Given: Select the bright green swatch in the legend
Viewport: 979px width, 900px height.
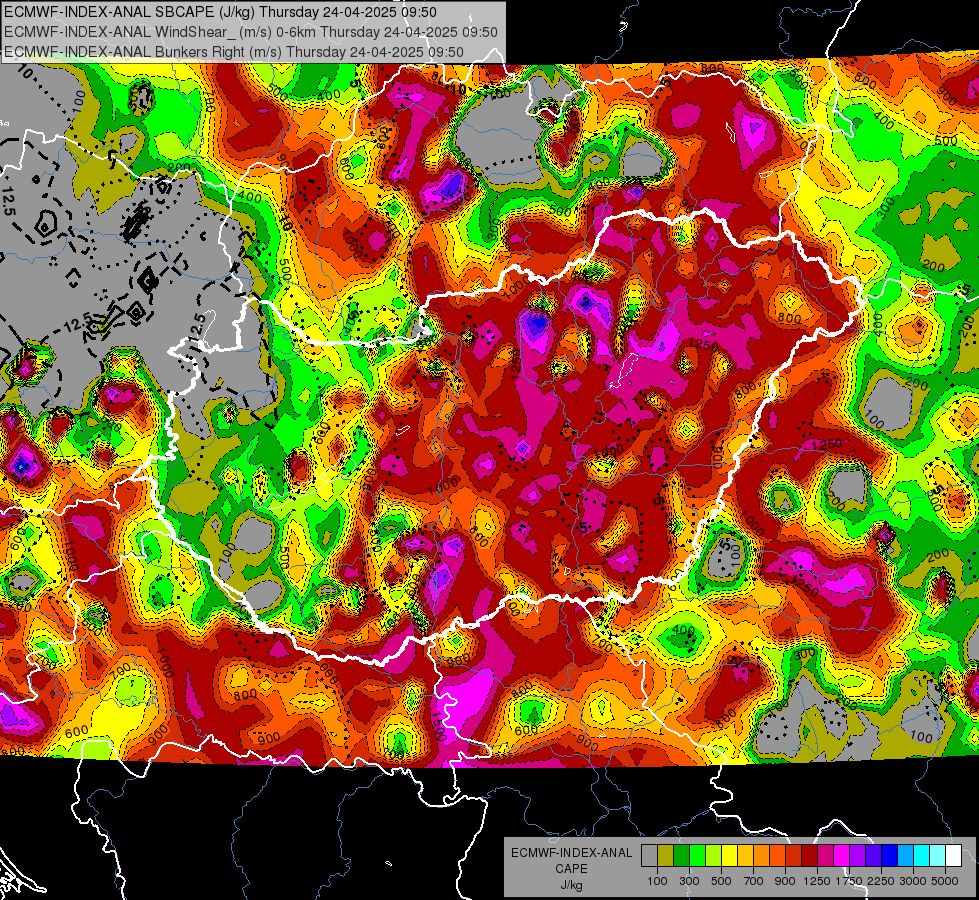Looking at the screenshot, I should coord(697,855).
